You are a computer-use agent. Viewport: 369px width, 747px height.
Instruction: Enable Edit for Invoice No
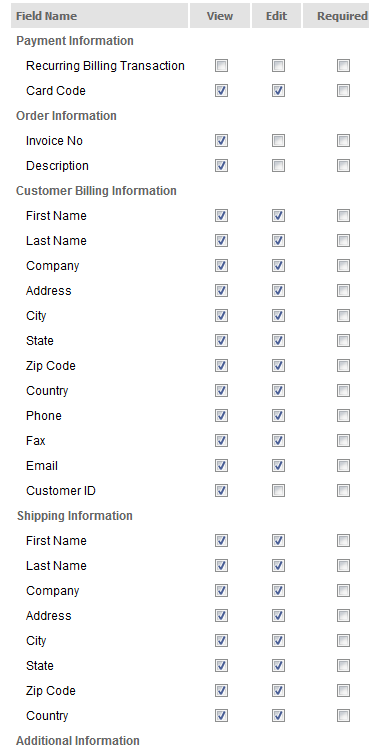coord(279,141)
